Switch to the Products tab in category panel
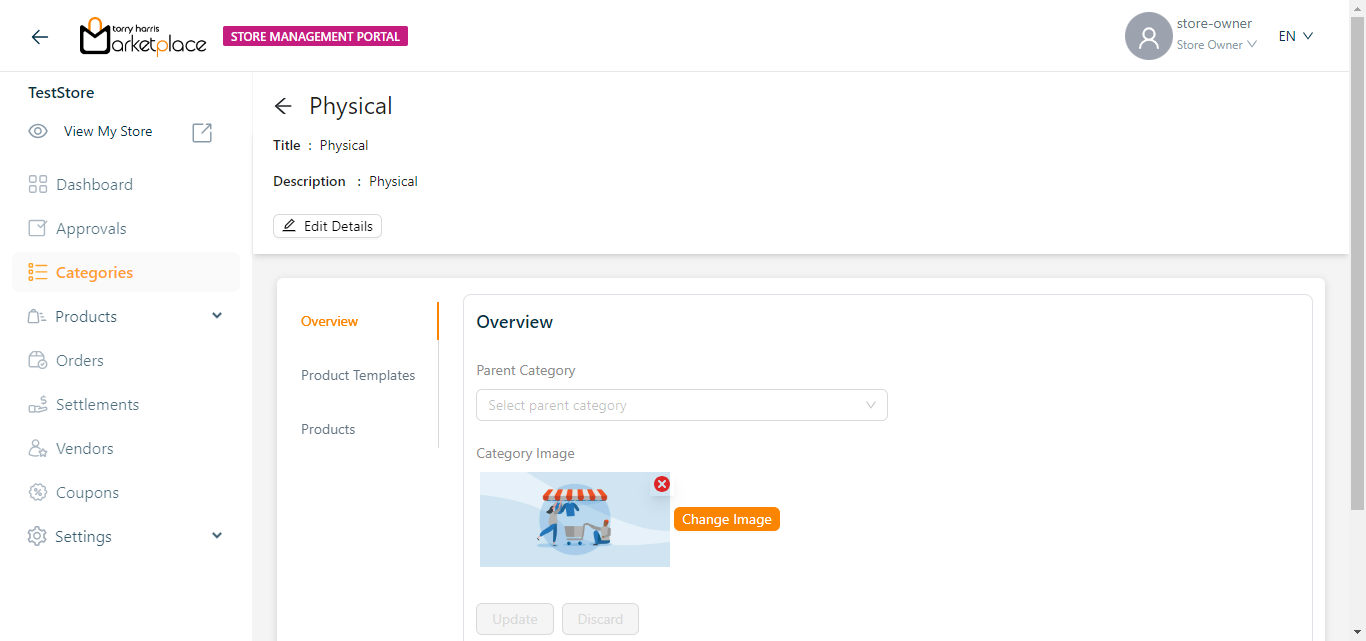Image resolution: width=1366 pixels, height=641 pixels. pyautogui.click(x=328, y=429)
